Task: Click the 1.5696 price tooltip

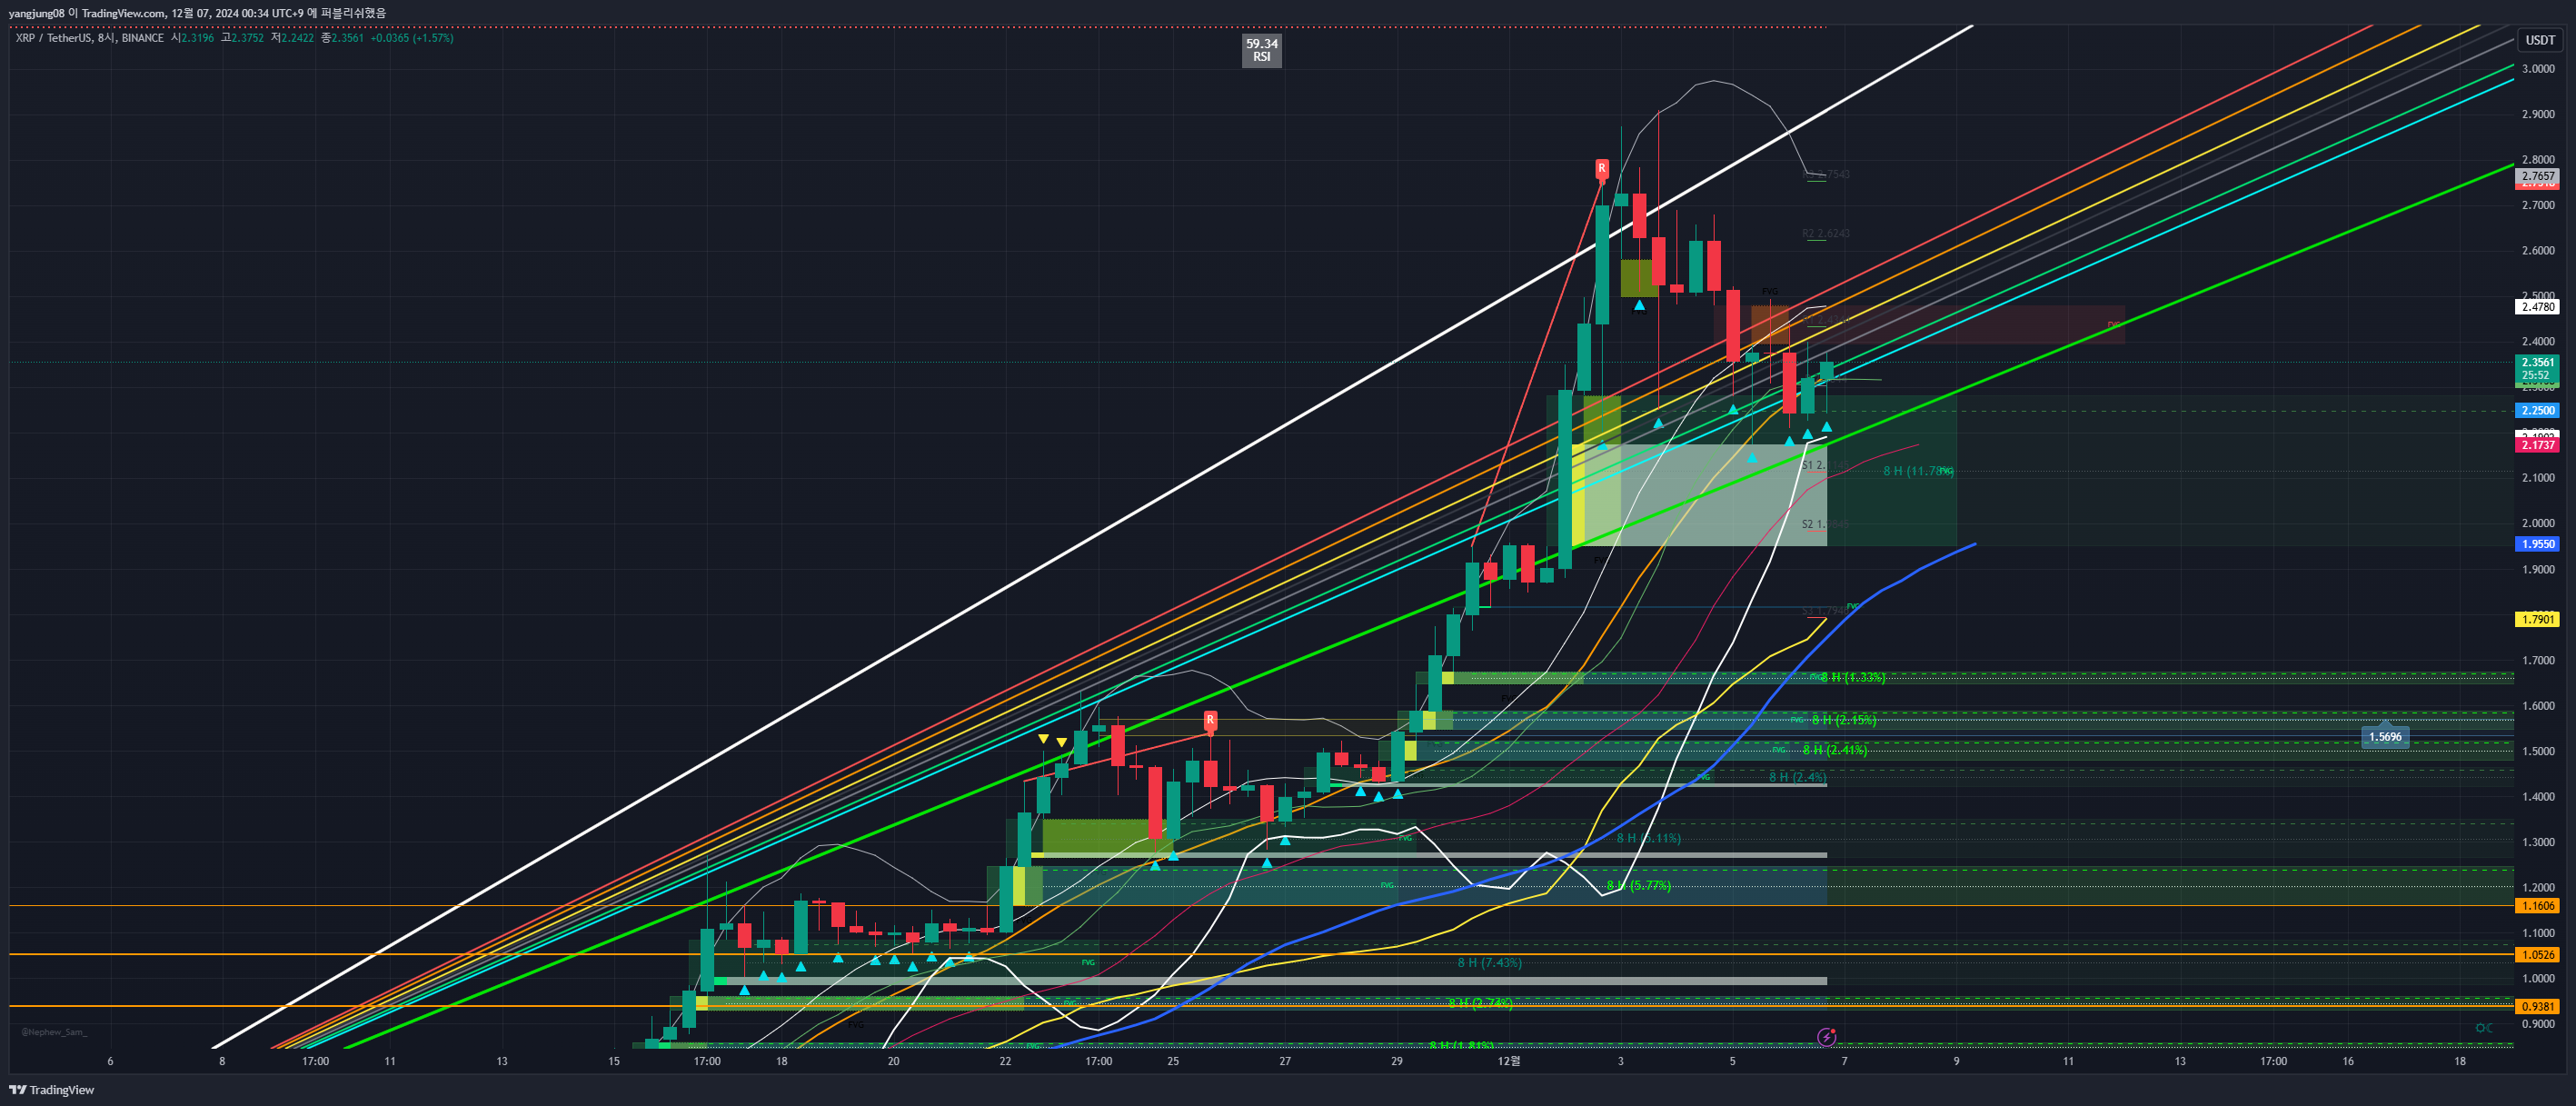Action: click(2385, 737)
